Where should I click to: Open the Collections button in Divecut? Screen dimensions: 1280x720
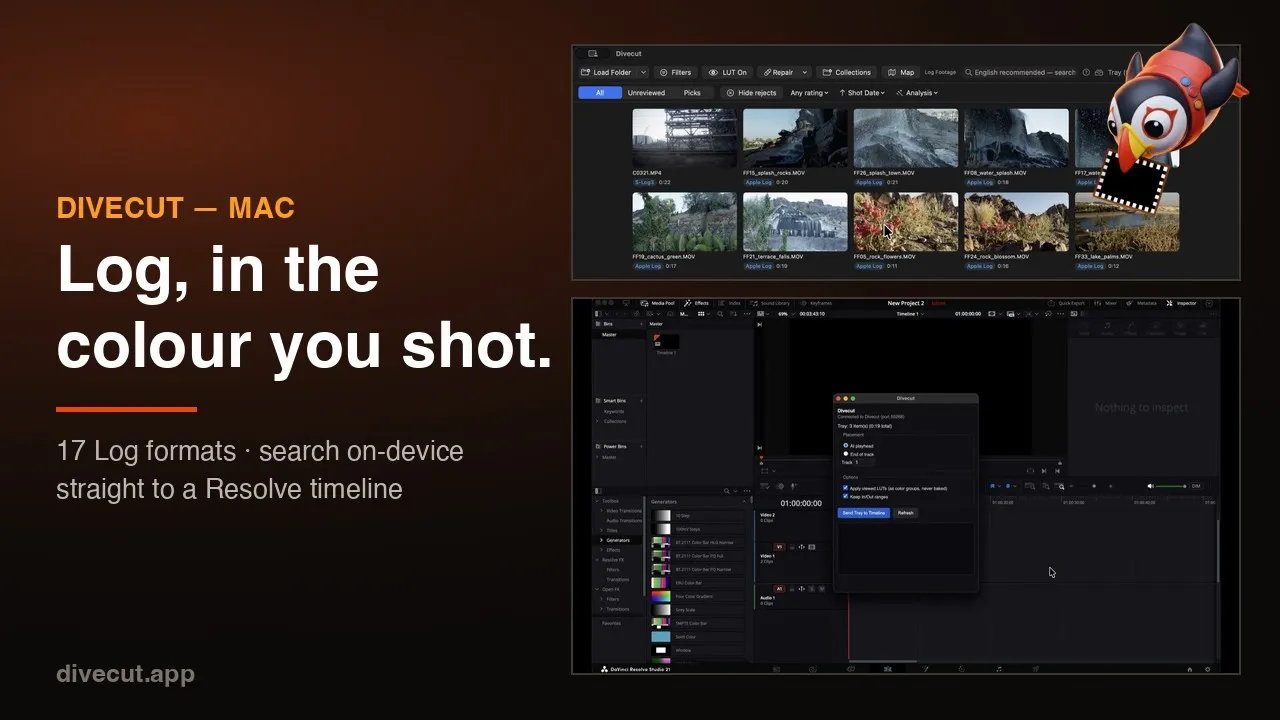tap(847, 72)
